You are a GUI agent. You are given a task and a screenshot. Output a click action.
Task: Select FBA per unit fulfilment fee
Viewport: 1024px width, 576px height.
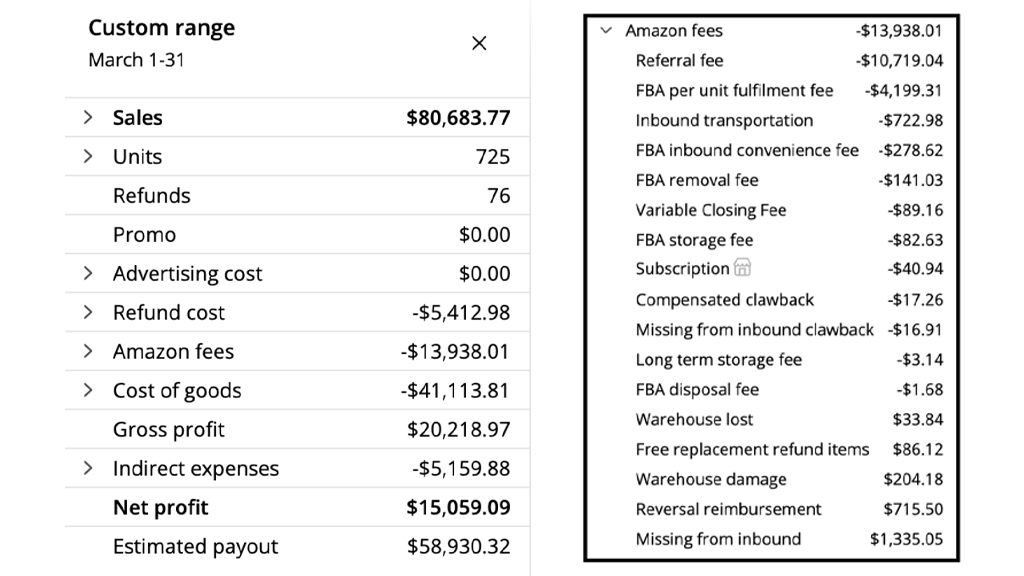(x=734, y=91)
